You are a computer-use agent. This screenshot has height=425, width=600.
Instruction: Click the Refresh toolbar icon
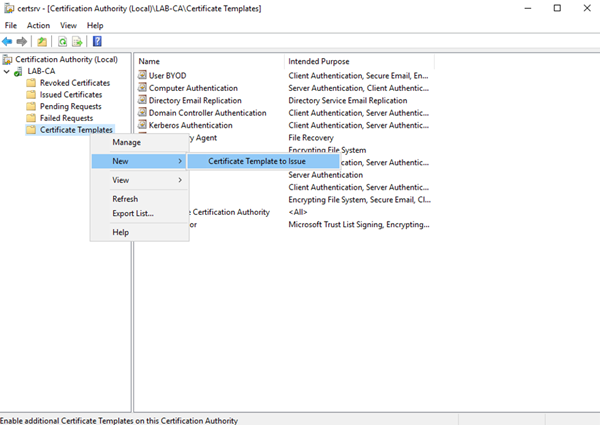click(x=61, y=41)
